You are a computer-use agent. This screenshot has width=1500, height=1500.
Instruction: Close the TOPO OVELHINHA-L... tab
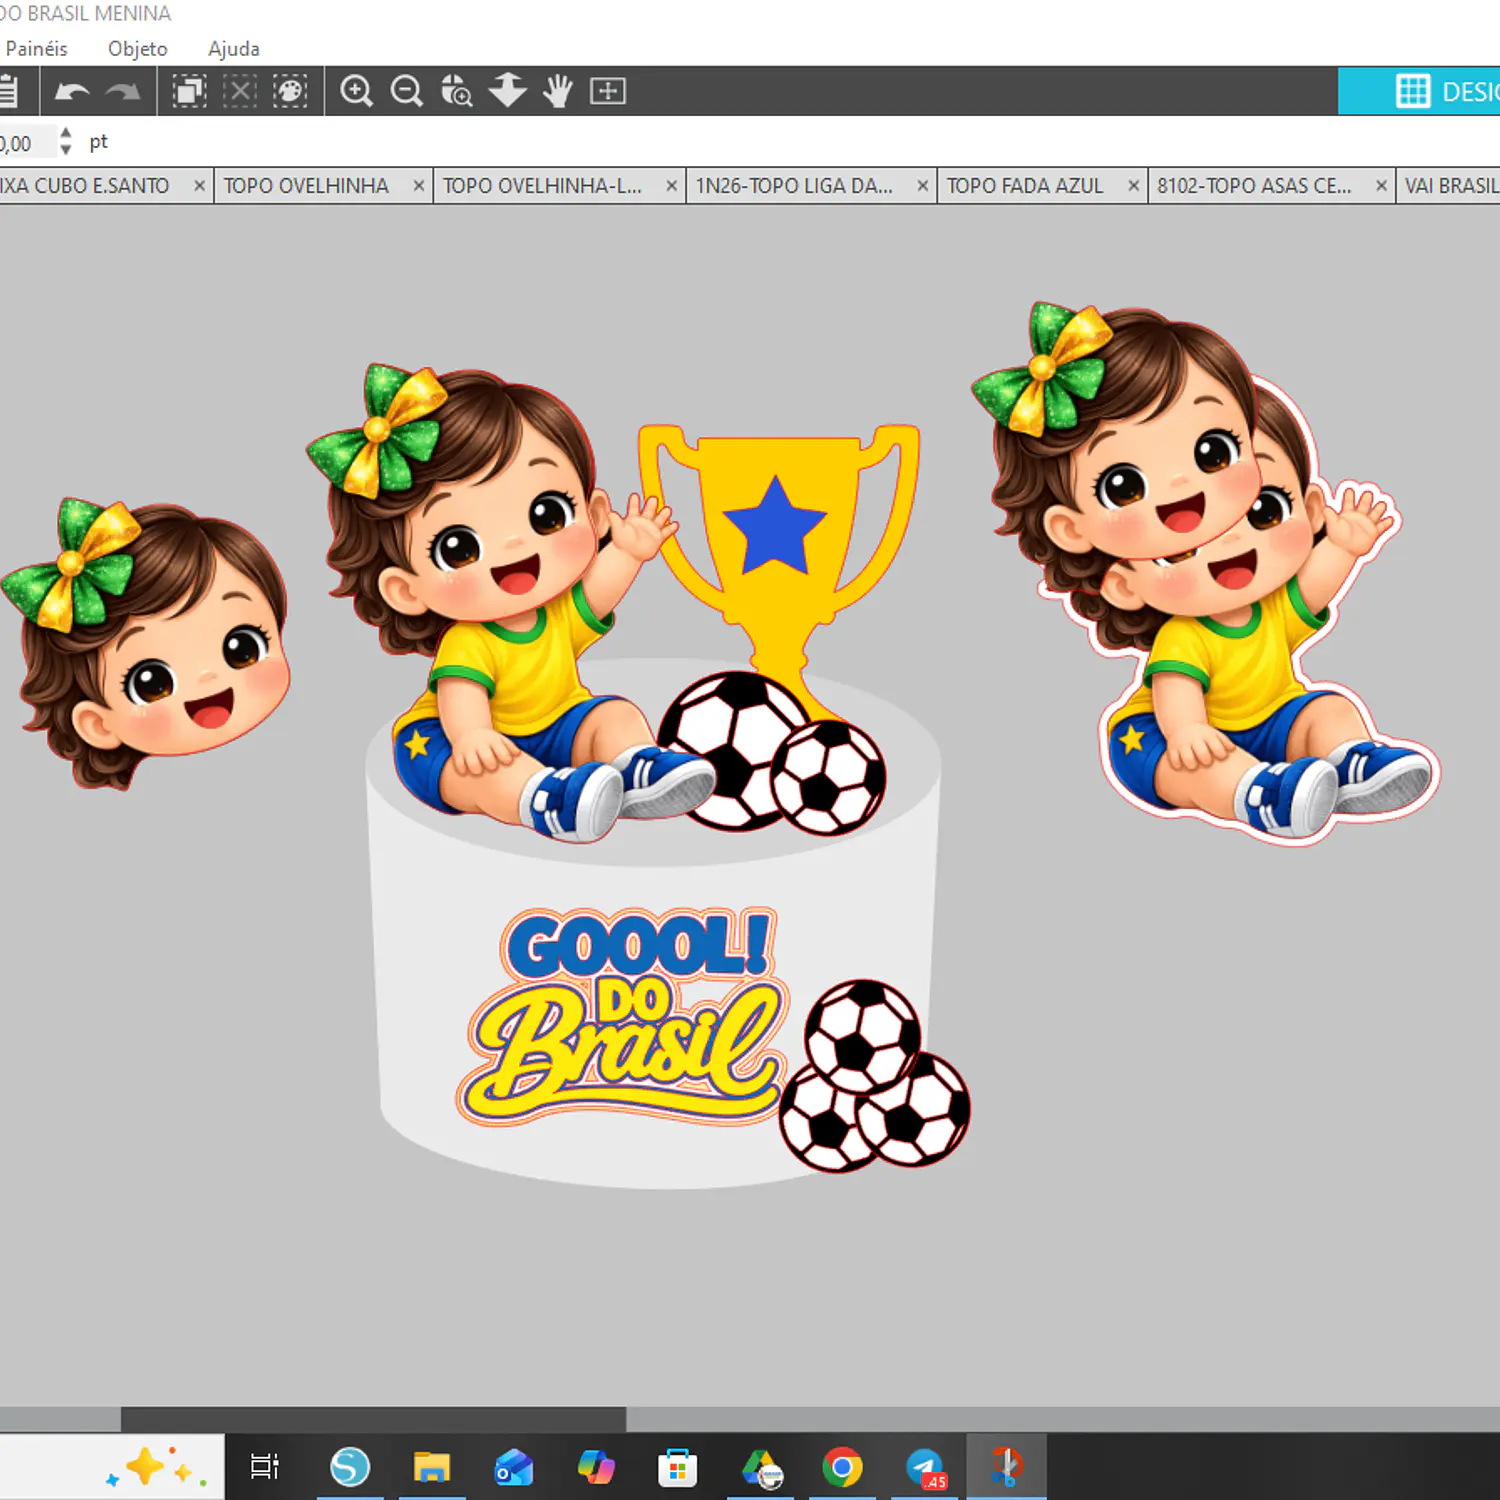coord(672,186)
